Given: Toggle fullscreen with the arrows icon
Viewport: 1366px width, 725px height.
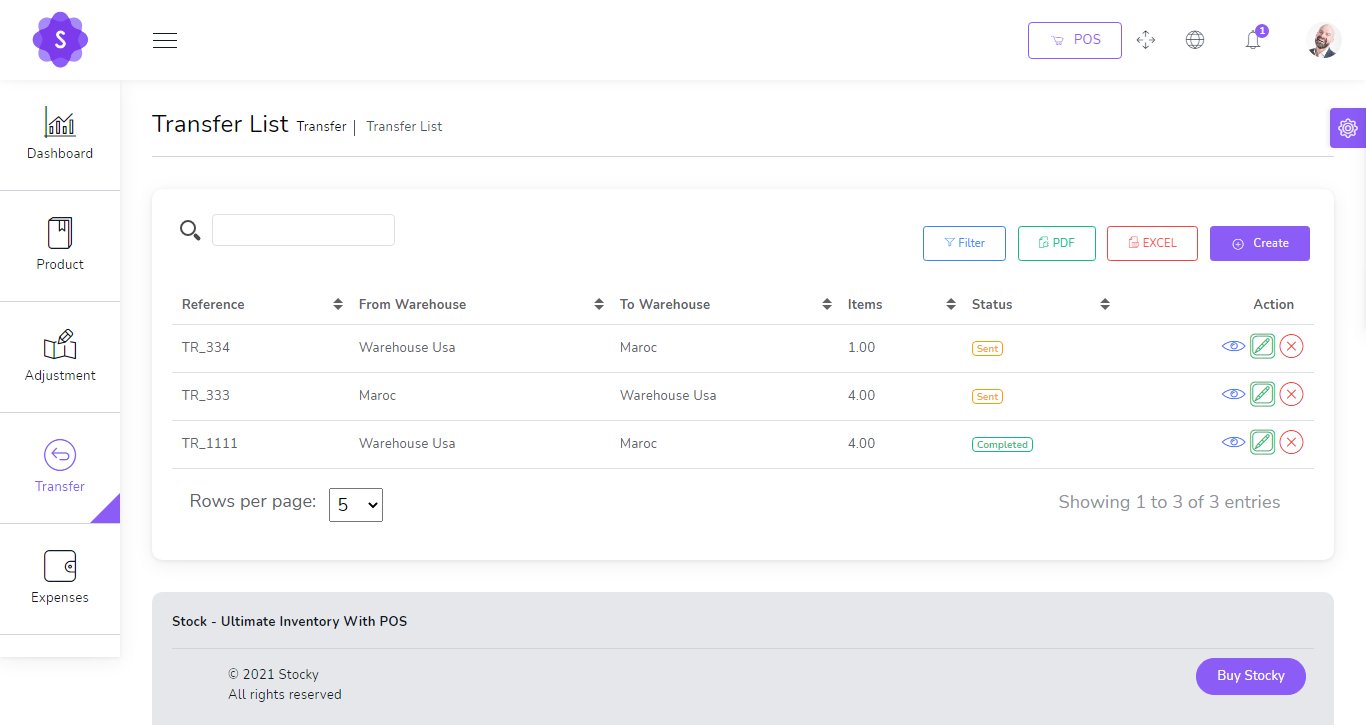Looking at the screenshot, I should 1146,40.
